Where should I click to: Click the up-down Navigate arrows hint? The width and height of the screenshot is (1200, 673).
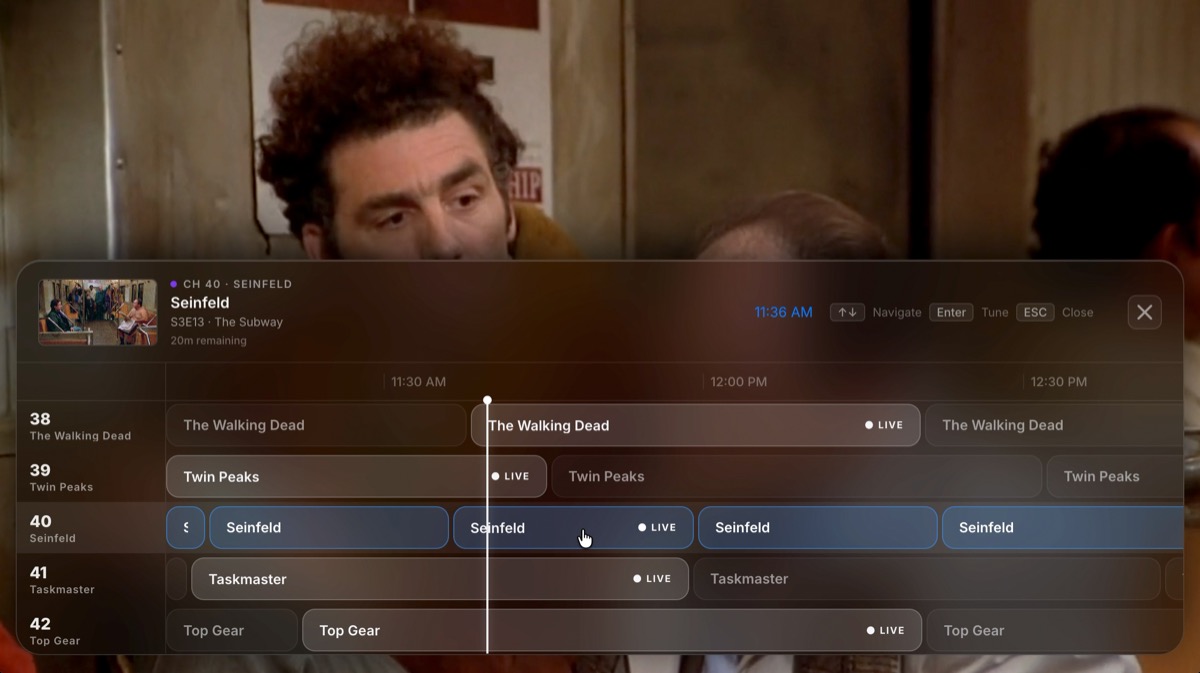[x=846, y=312]
